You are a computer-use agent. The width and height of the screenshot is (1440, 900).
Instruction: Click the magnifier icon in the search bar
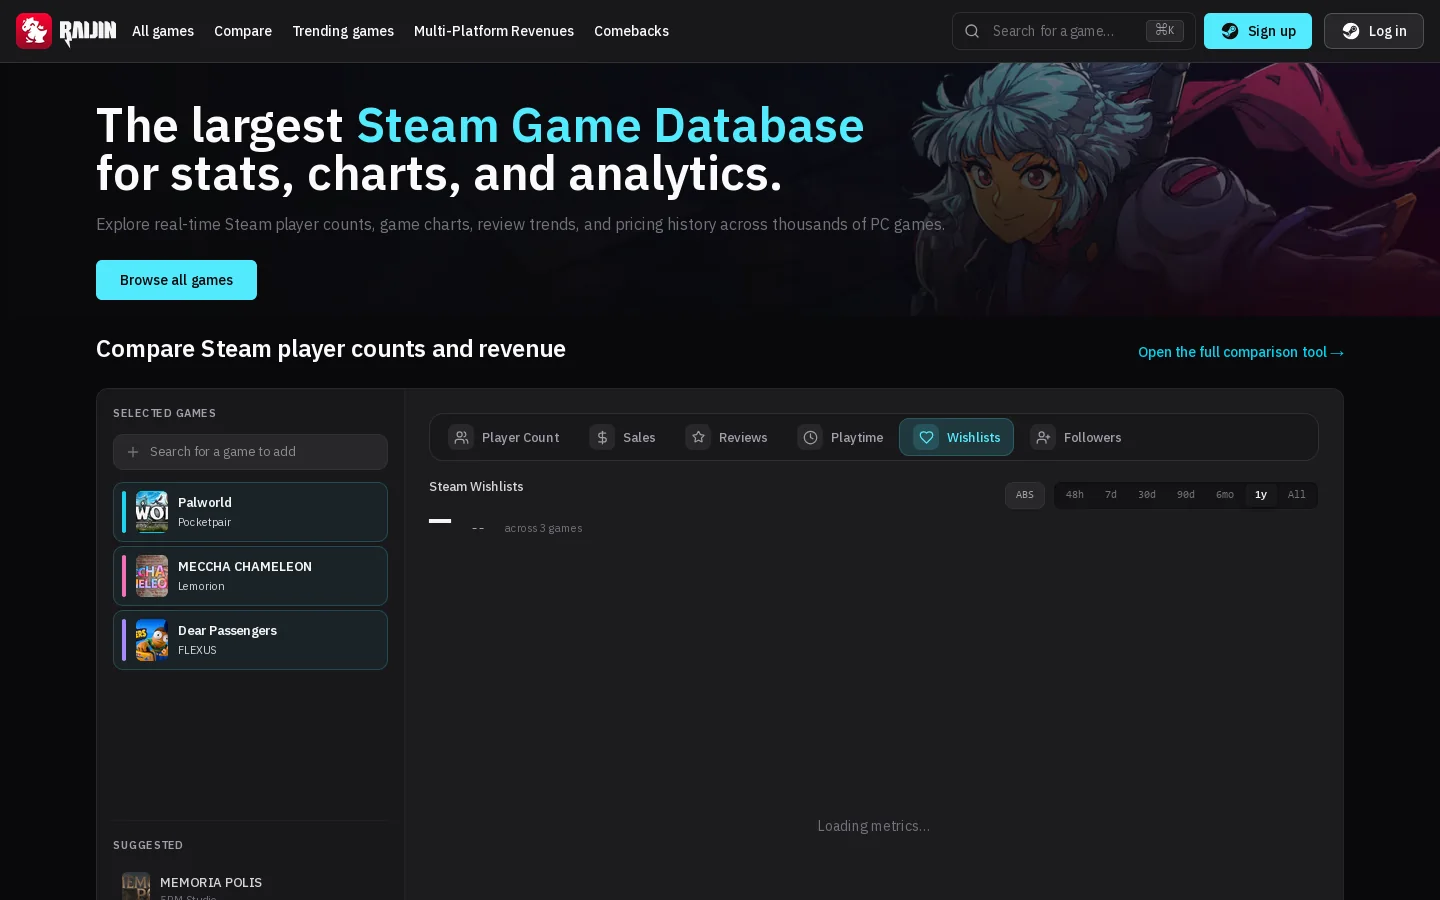972,31
